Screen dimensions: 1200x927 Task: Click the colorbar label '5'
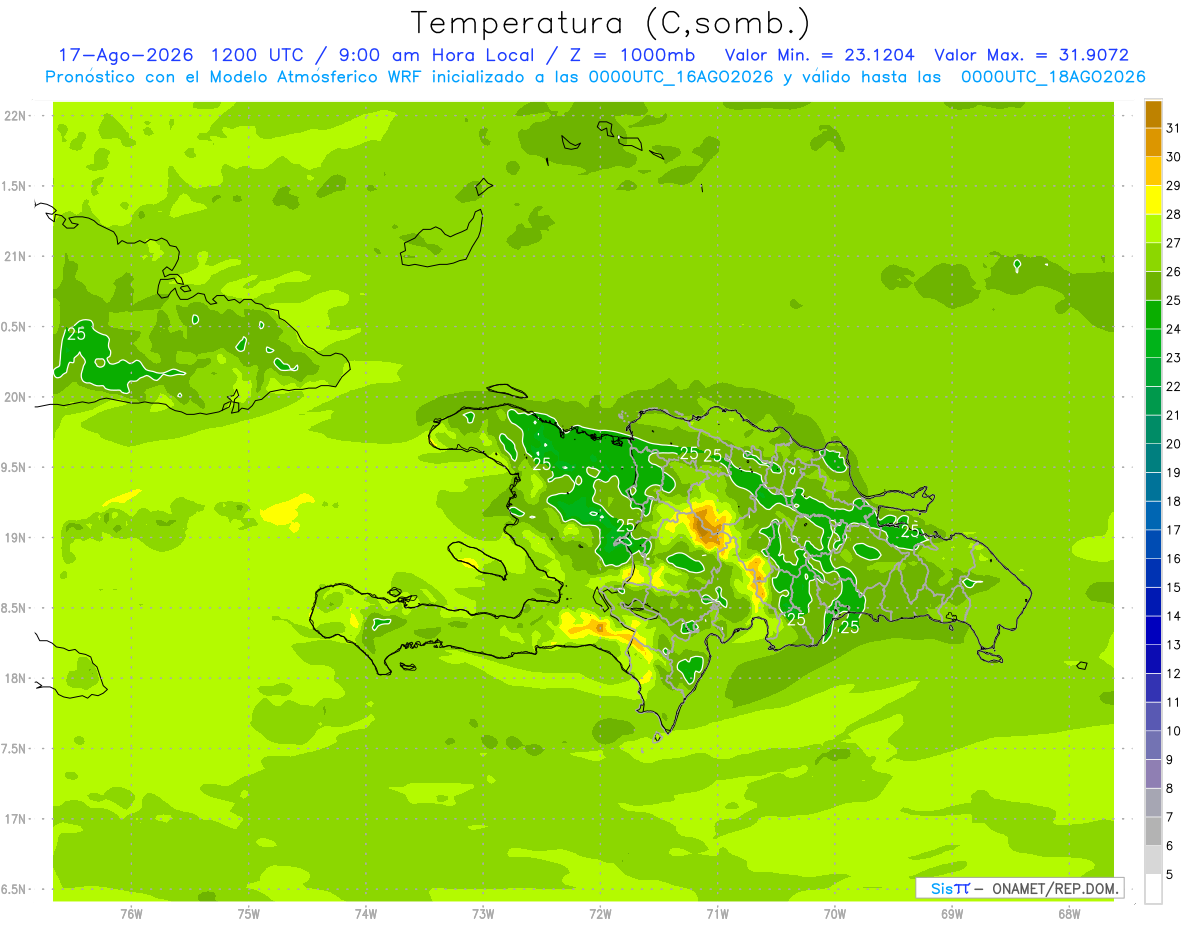(x=1170, y=875)
